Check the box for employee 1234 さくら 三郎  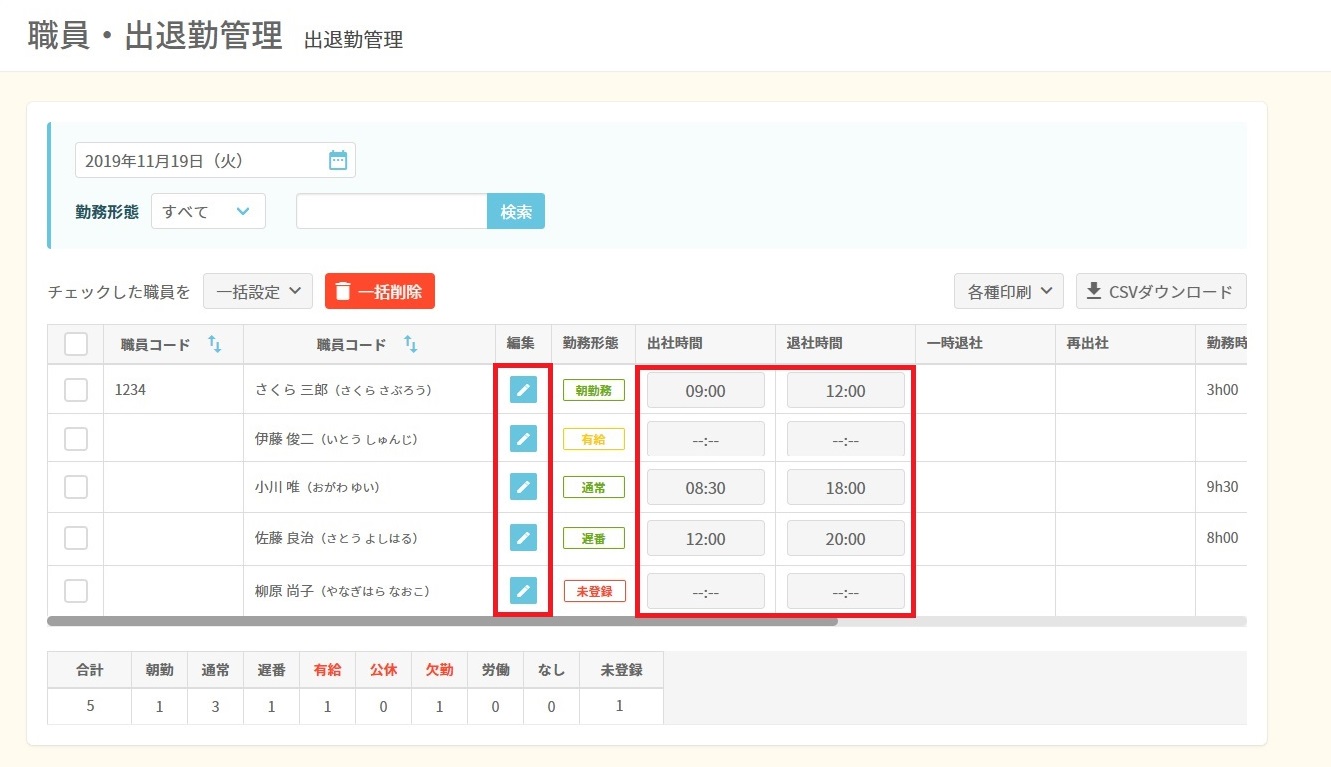coord(76,390)
